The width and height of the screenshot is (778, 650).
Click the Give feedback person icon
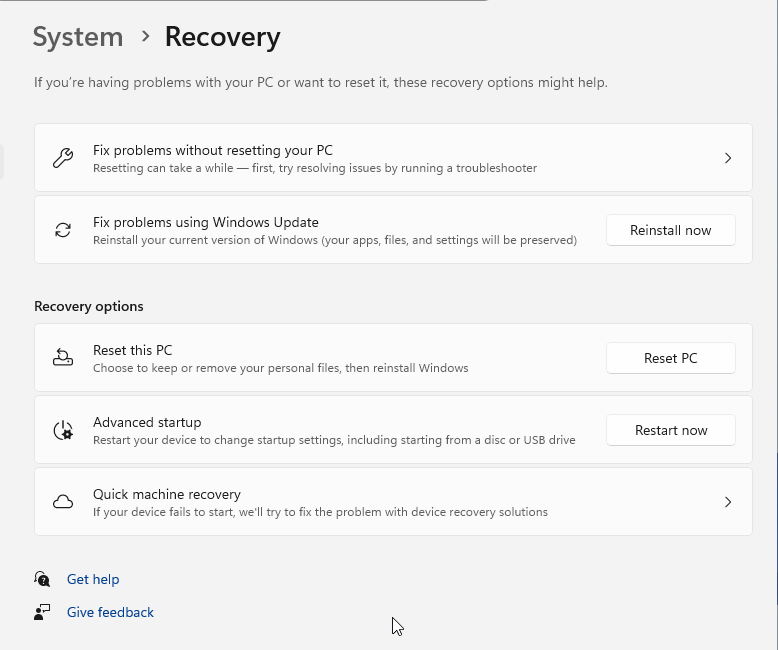tap(42, 612)
